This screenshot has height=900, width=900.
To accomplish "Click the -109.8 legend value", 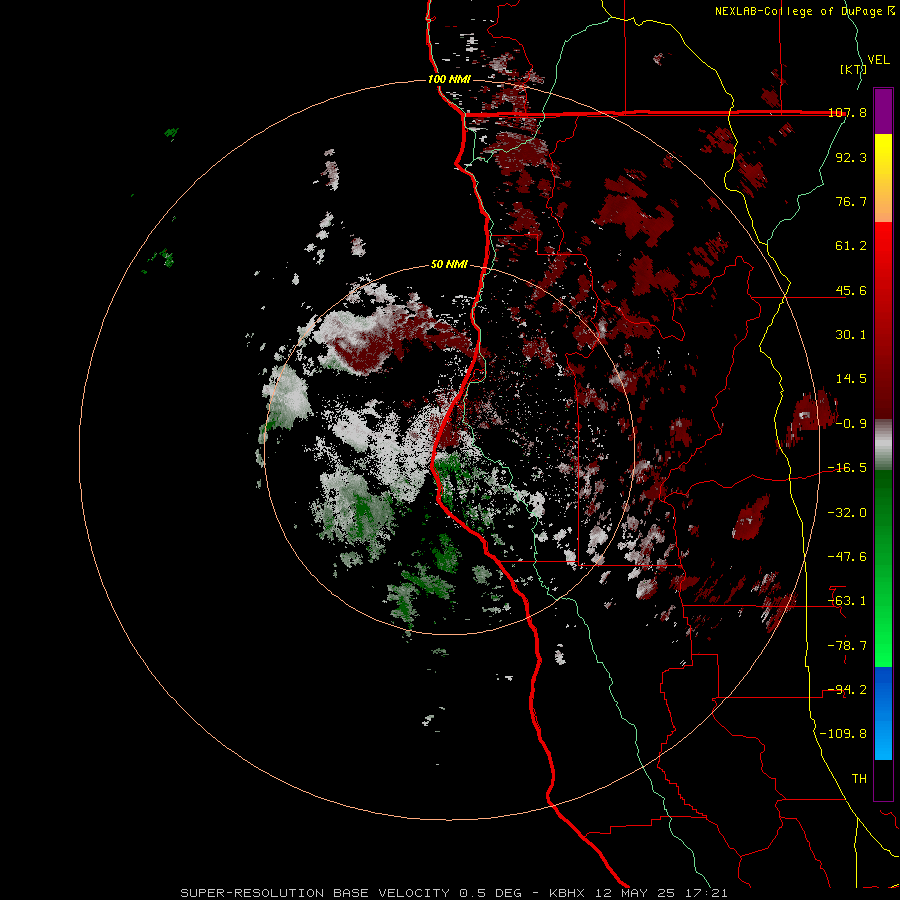I will [843, 734].
